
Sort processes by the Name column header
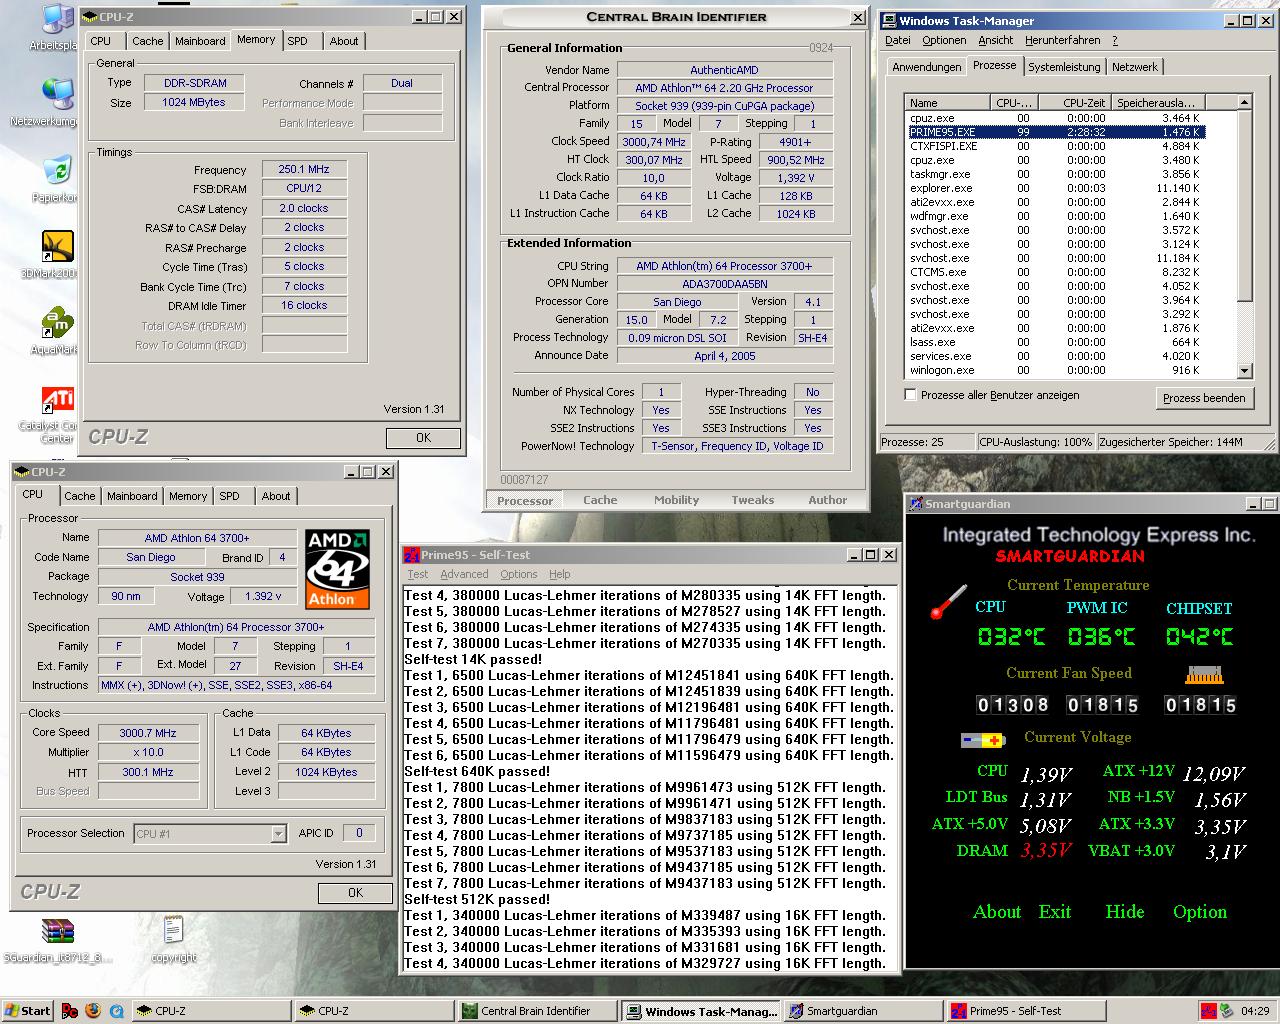tap(948, 103)
